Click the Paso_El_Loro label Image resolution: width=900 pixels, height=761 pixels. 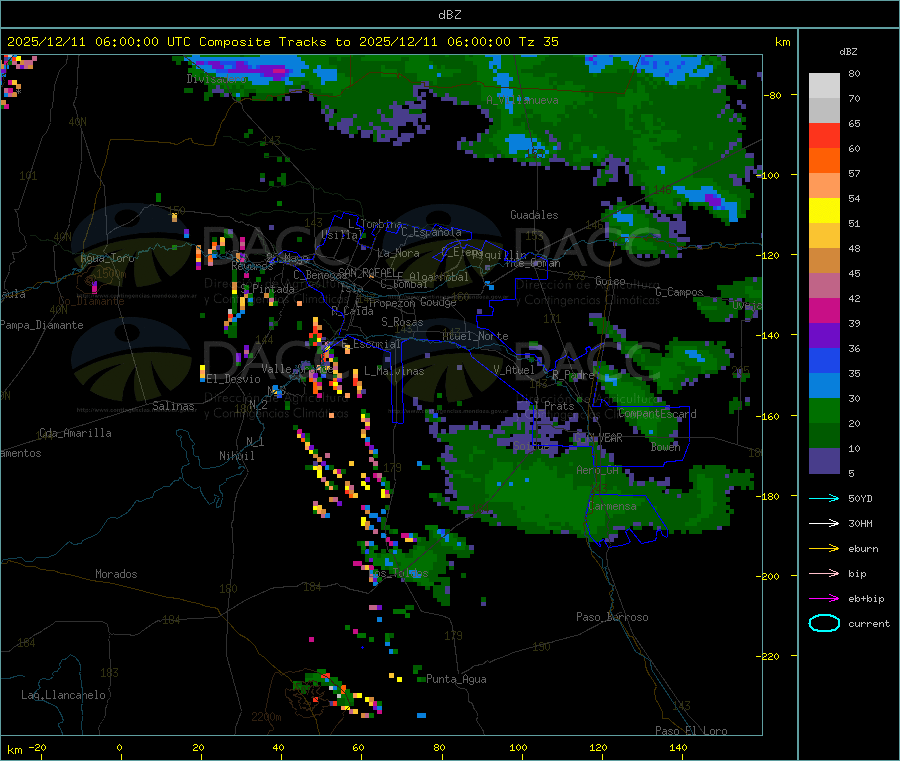pos(692,731)
